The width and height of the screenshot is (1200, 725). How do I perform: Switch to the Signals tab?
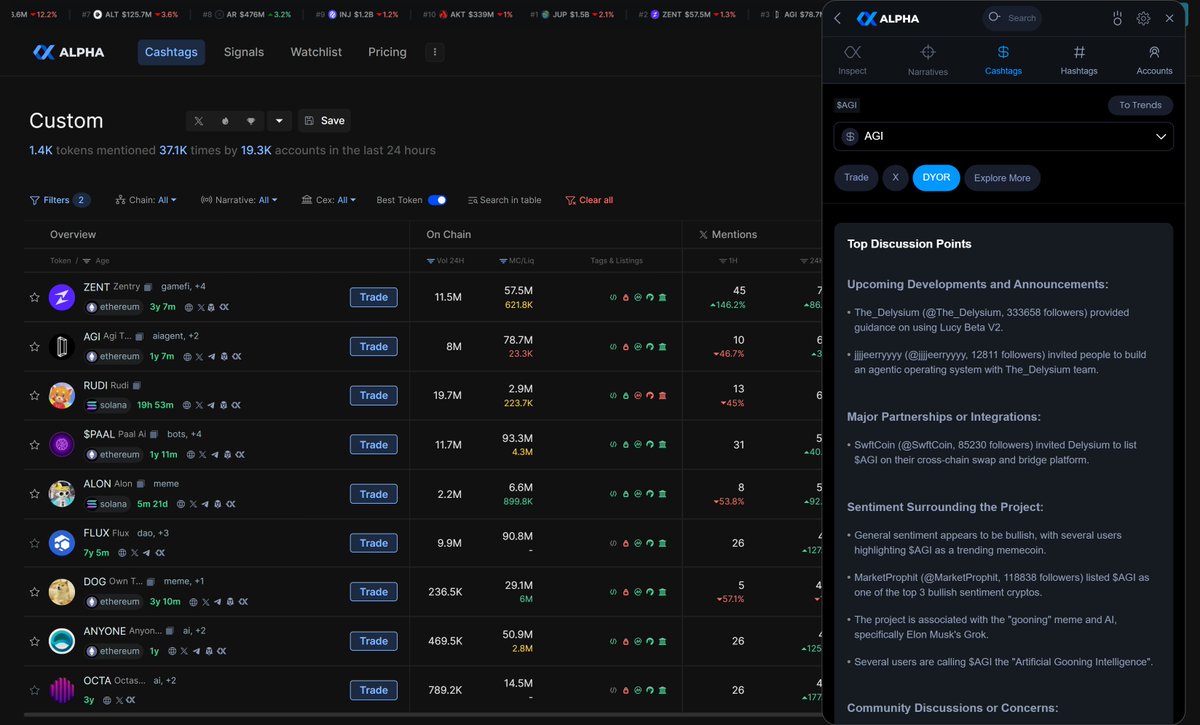244,52
